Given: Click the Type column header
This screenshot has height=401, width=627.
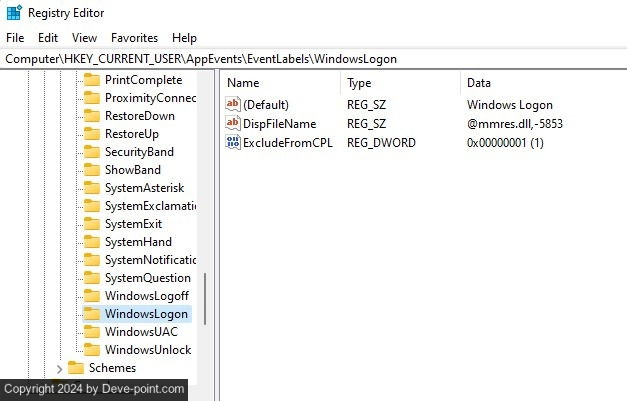Looking at the screenshot, I should coord(400,83).
